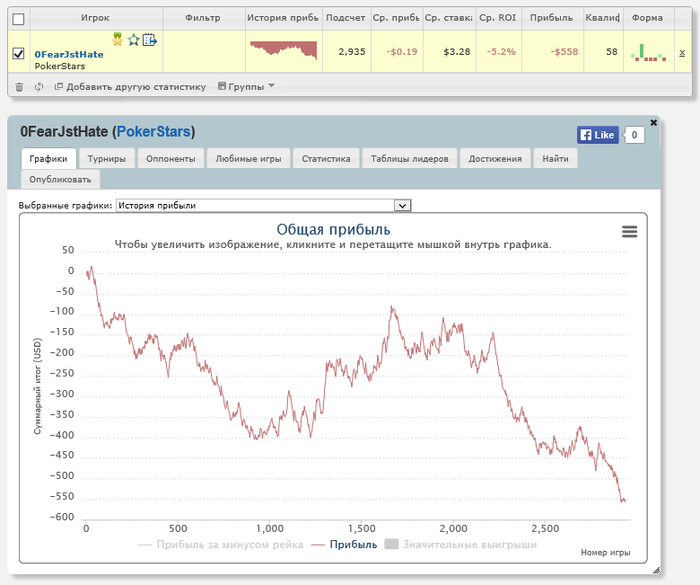Toggle the Прибыль legend series
Screen dimensions: 700x585
(x=344, y=544)
